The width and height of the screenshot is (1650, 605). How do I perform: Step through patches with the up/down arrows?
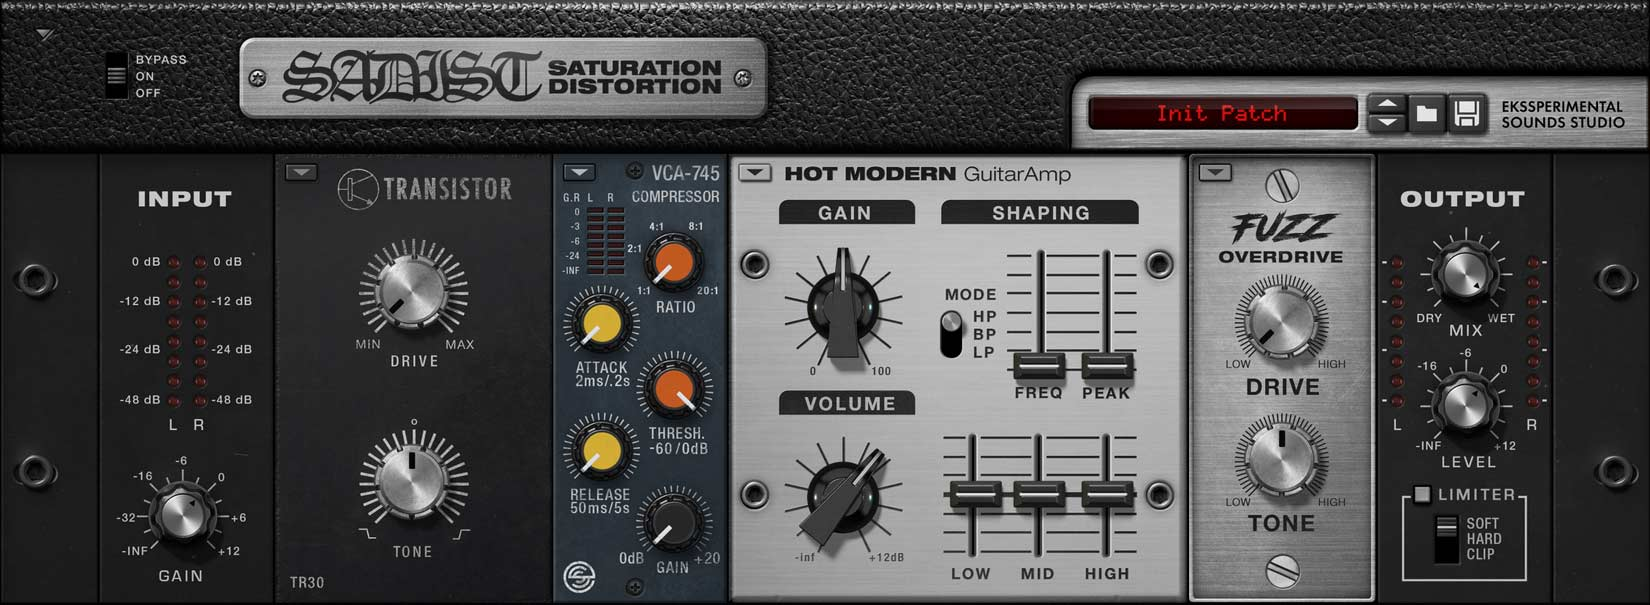[1386, 113]
